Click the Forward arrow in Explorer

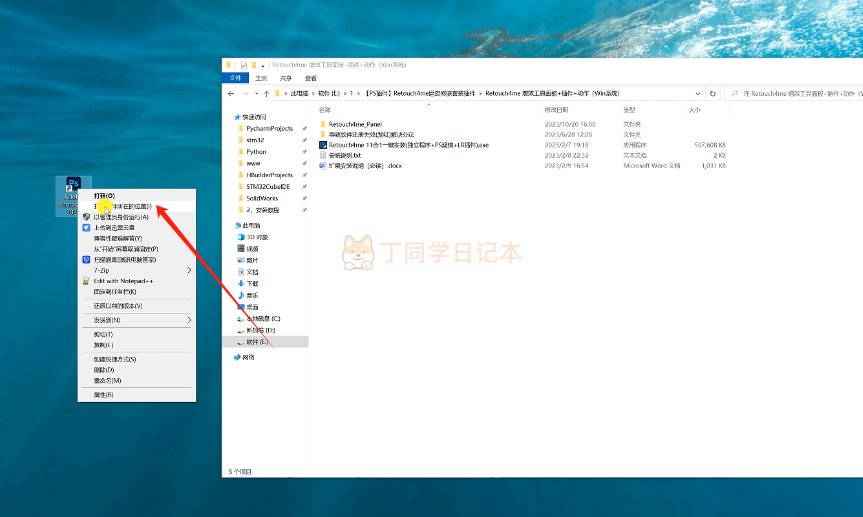pyautogui.click(x=245, y=94)
